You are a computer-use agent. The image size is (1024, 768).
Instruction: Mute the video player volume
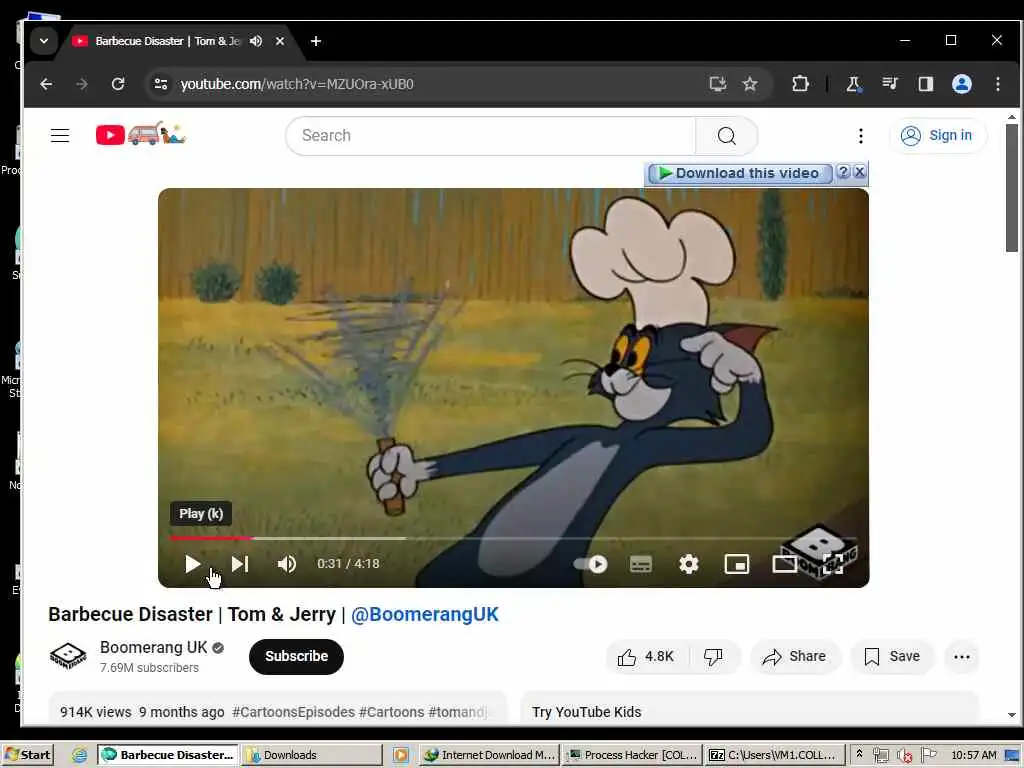point(286,564)
